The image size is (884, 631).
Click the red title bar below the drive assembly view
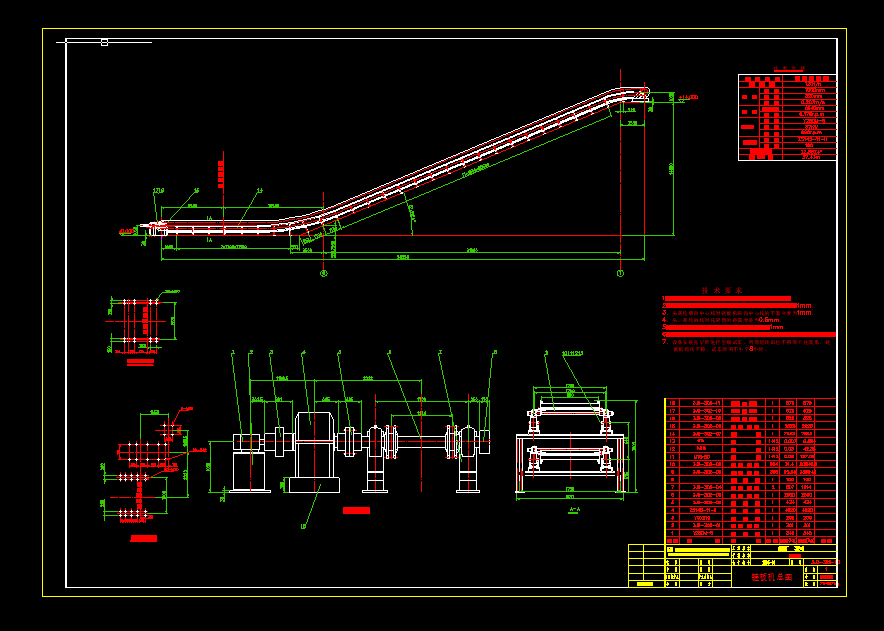[356, 510]
